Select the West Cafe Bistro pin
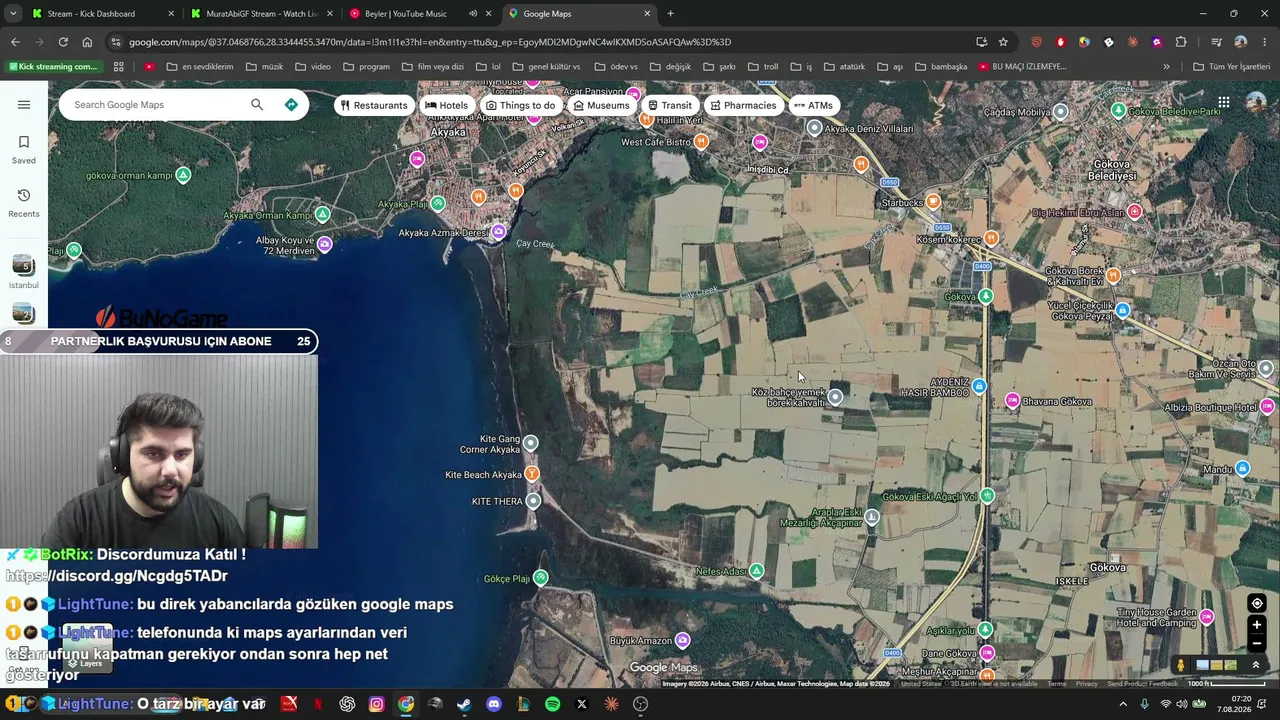This screenshot has height=720, width=1280. coord(701,142)
